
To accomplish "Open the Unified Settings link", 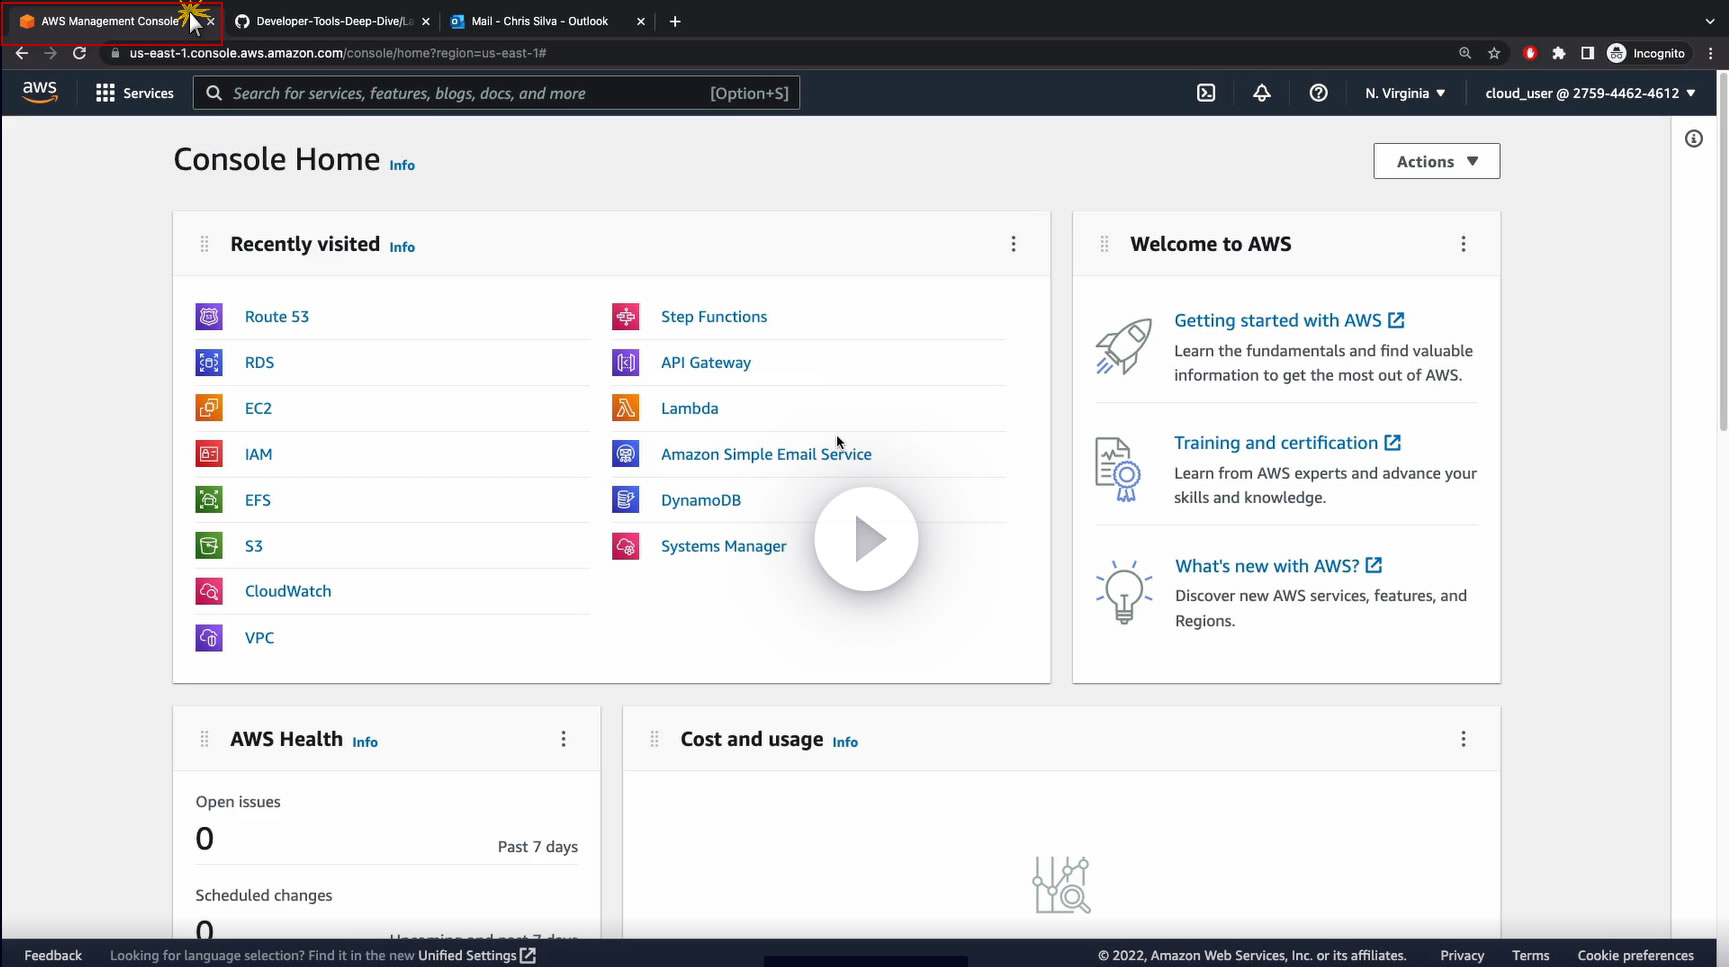I will pos(477,955).
